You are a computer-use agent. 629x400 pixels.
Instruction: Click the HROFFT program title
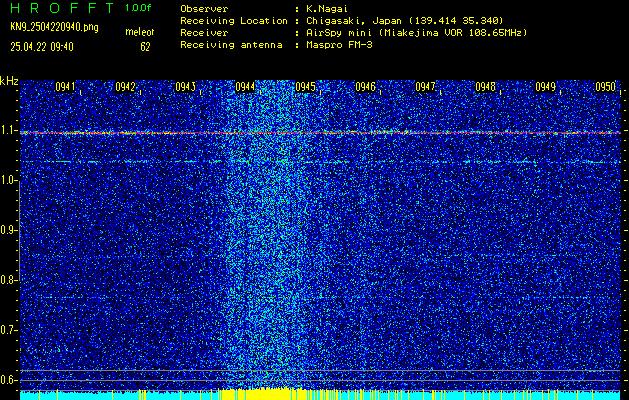[x=62, y=8]
